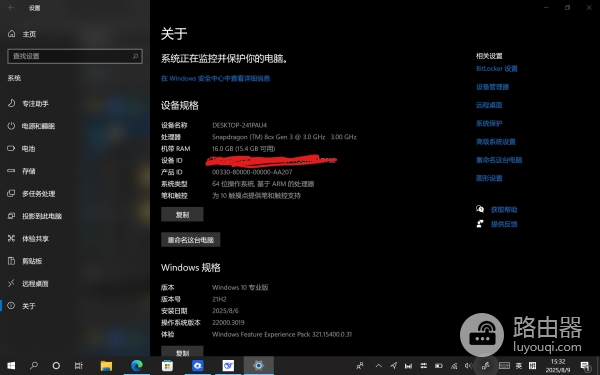
Task: Click 复制 button under Windows 规格
Action: 182,352
